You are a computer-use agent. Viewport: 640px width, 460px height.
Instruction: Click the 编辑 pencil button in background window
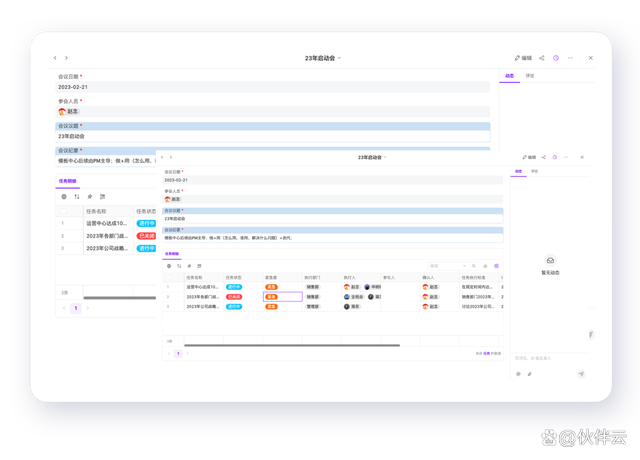click(523, 58)
